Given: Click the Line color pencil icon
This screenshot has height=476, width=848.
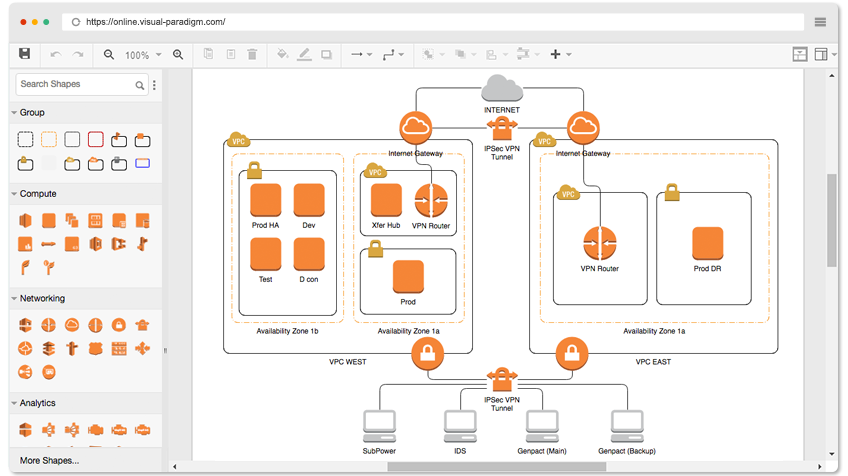Looking at the screenshot, I should tap(304, 54).
